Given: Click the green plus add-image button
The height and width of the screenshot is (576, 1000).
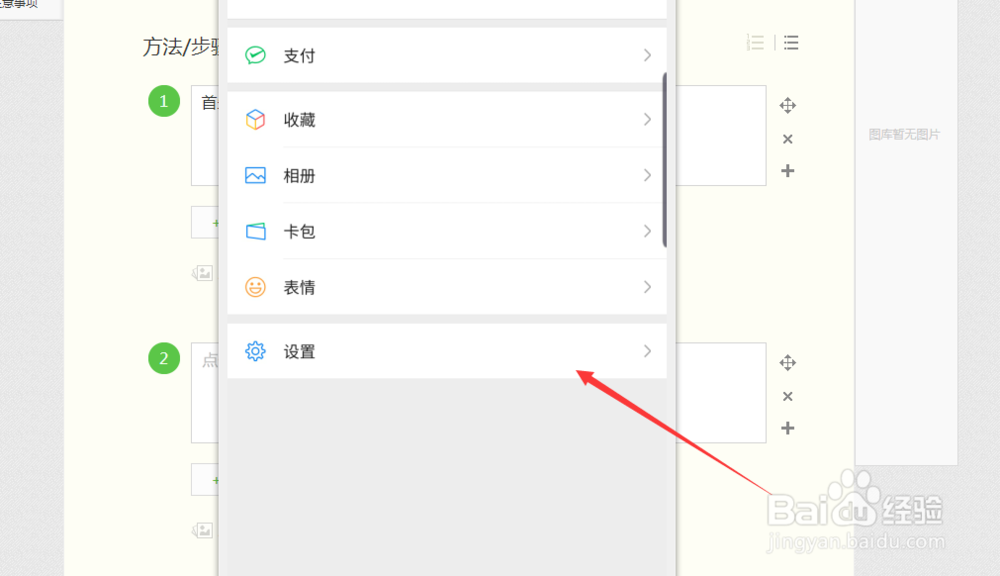Looking at the screenshot, I should coord(214,222).
